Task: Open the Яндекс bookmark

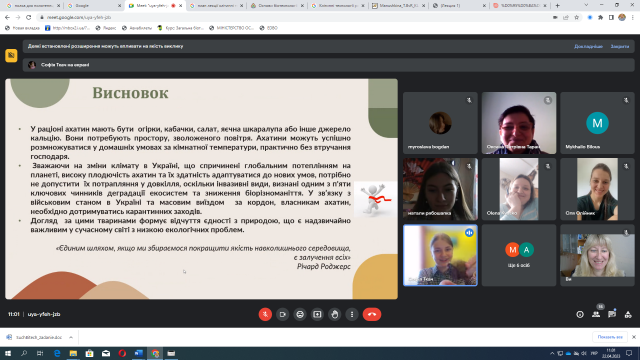Action: (106, 28)
